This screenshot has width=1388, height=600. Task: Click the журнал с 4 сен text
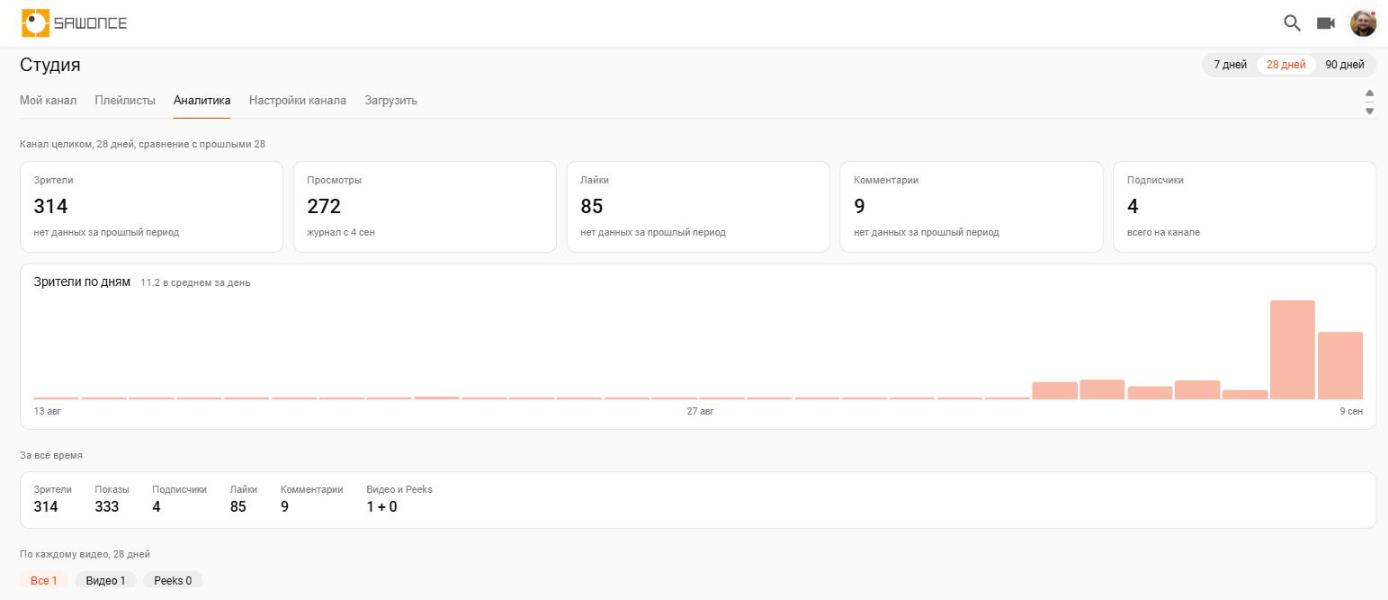[341, 233]
